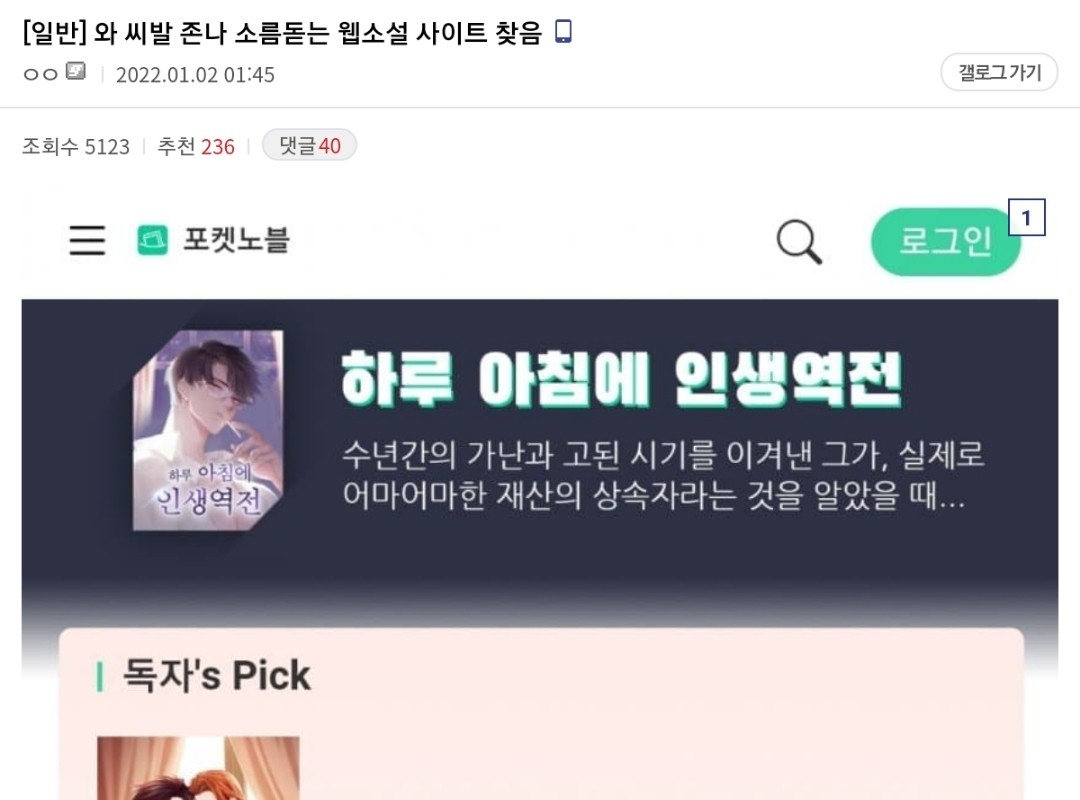Open the hamburger menu icon
Viewport: 1080px width, 800px height.
tap(87, 240)
